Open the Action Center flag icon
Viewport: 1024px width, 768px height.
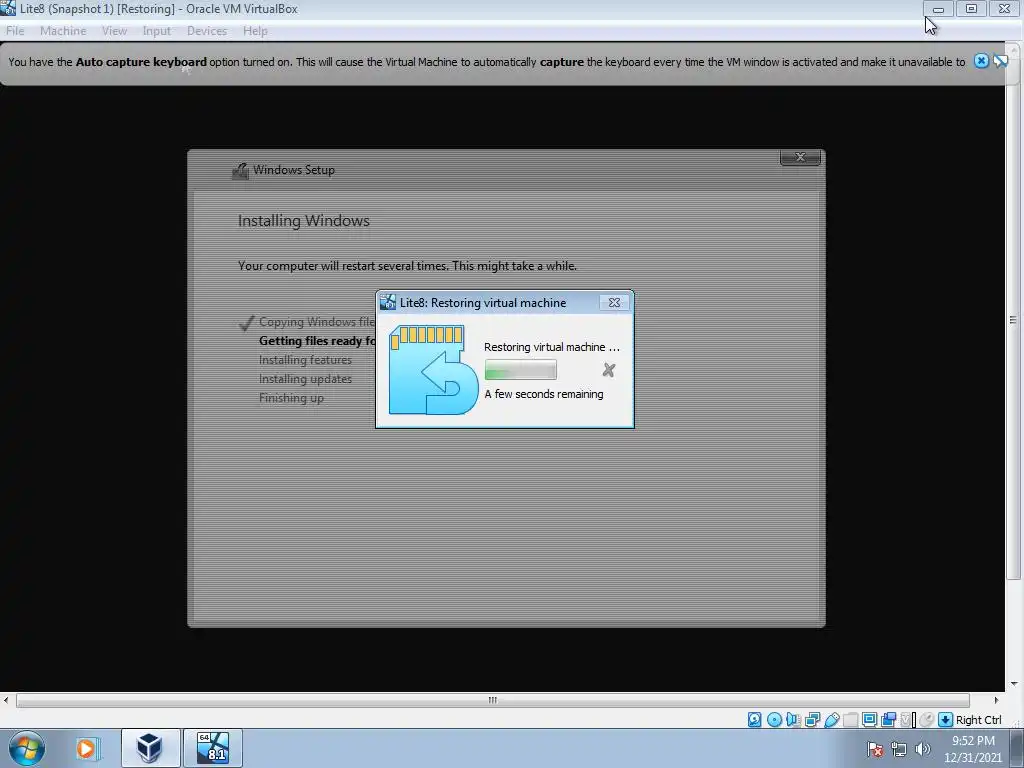[x=875, y=749]
